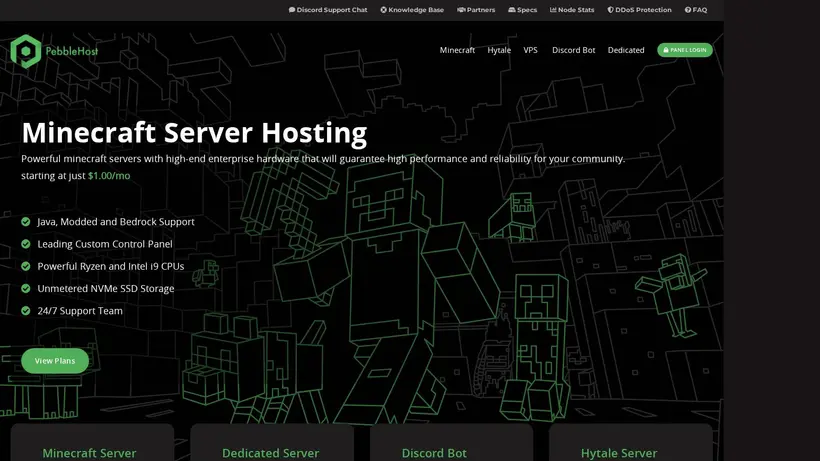Click the $1.00/mo price text

pyautogui.click(x=109, y=176)
